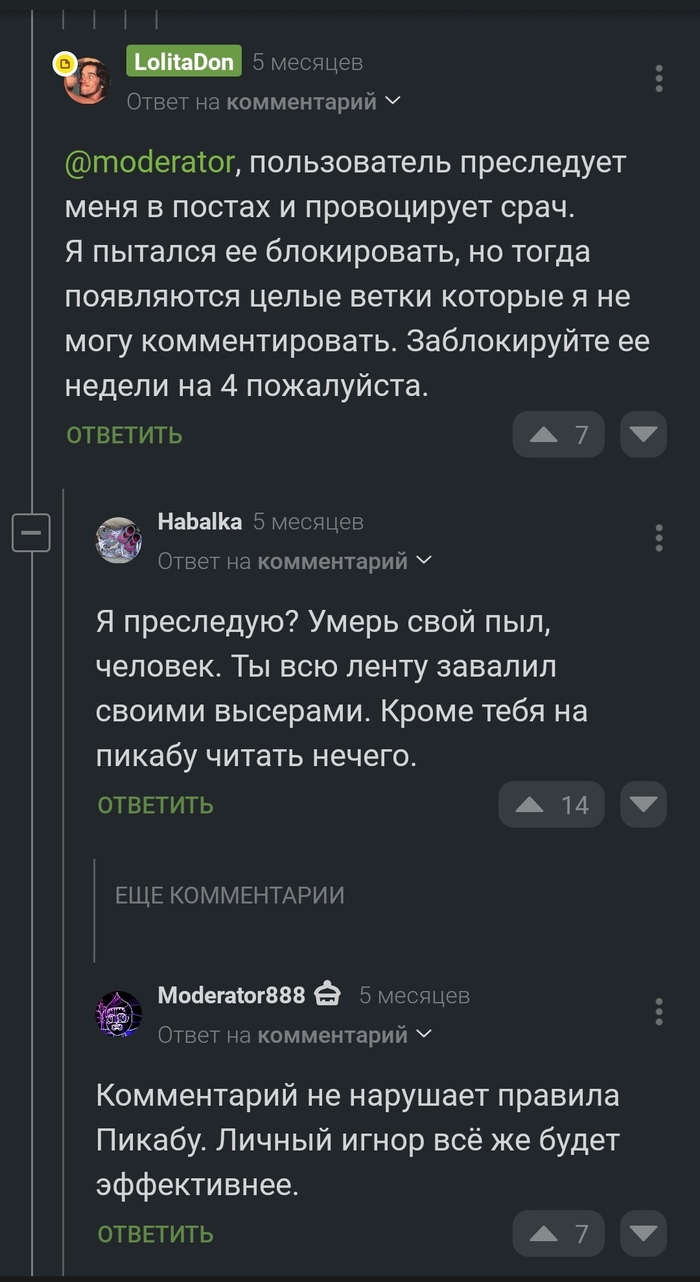Screen dimensions: 700x1282
Task: Reply to Habalka's comment
Action: (155, 805)
